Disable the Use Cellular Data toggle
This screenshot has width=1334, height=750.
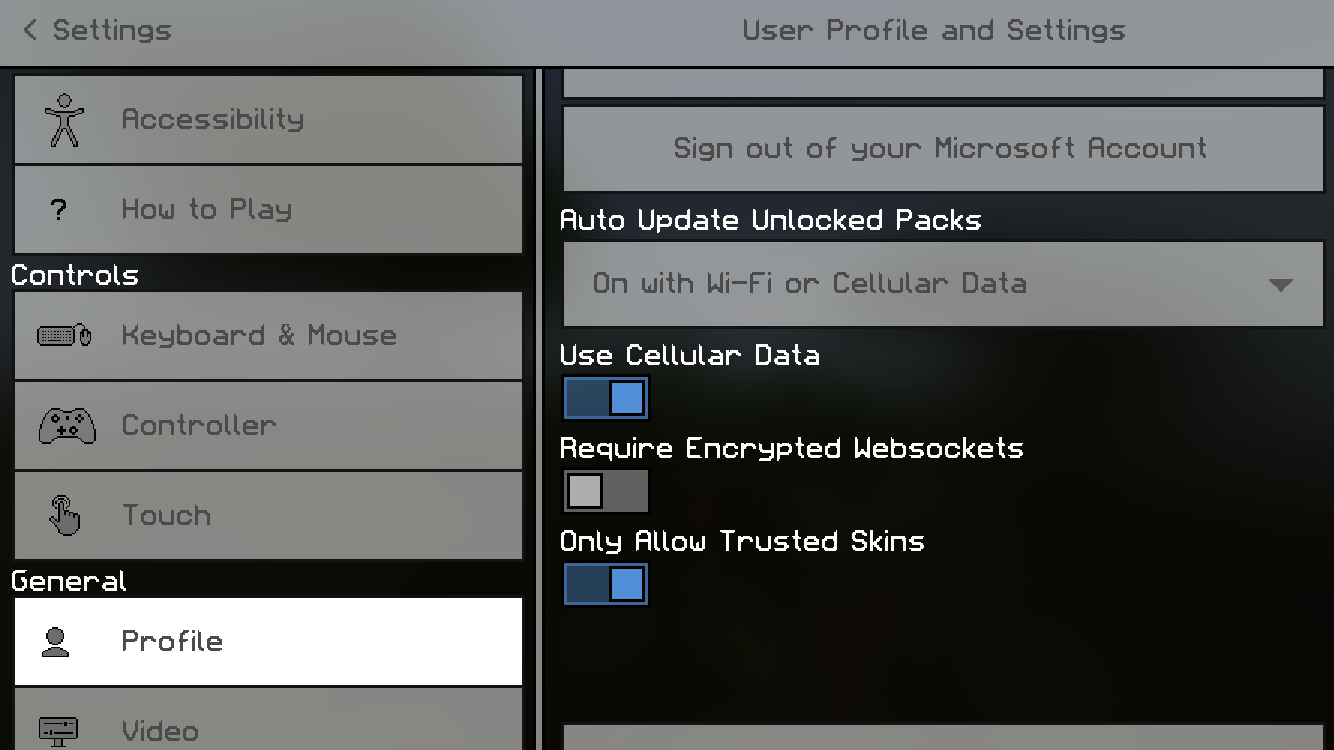pyautogui.click(x=606, y=398)
